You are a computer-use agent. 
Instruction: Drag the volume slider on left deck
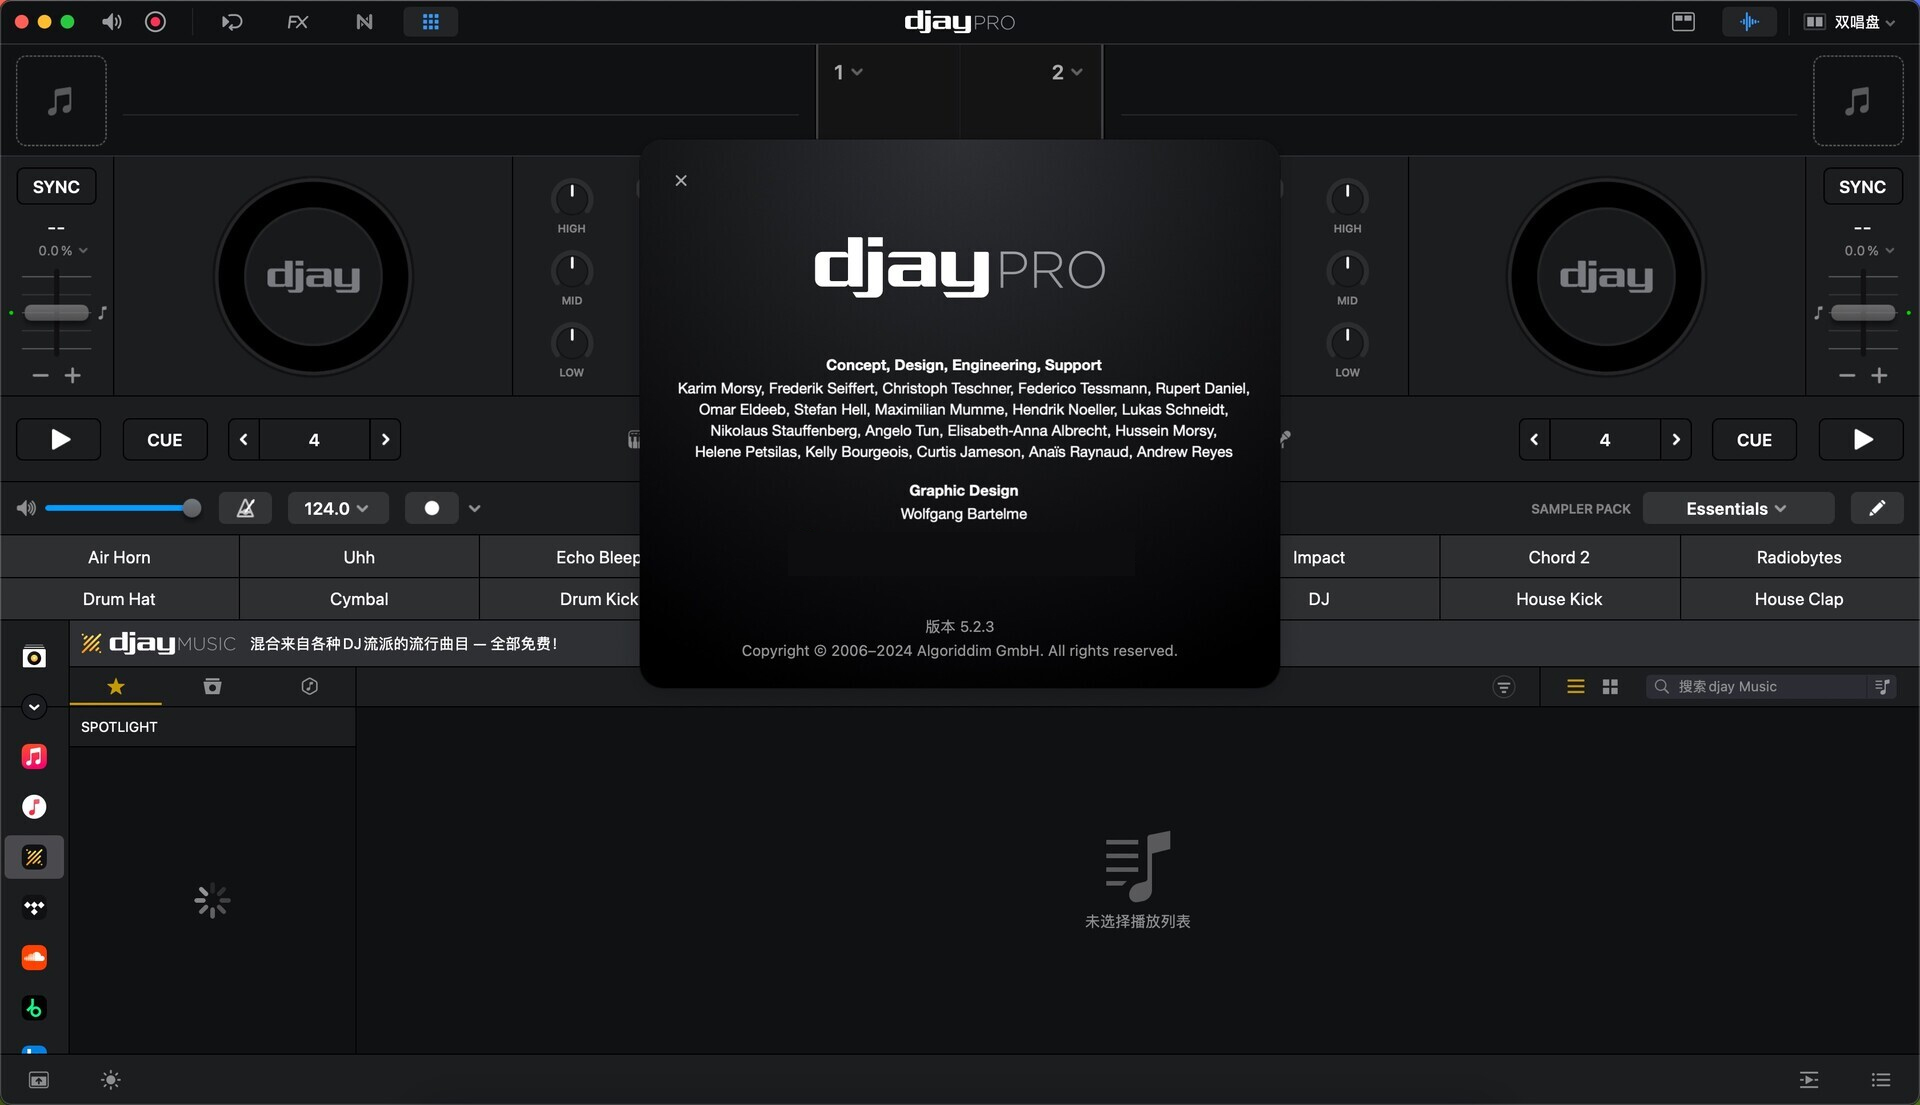(x=191, y=508)
